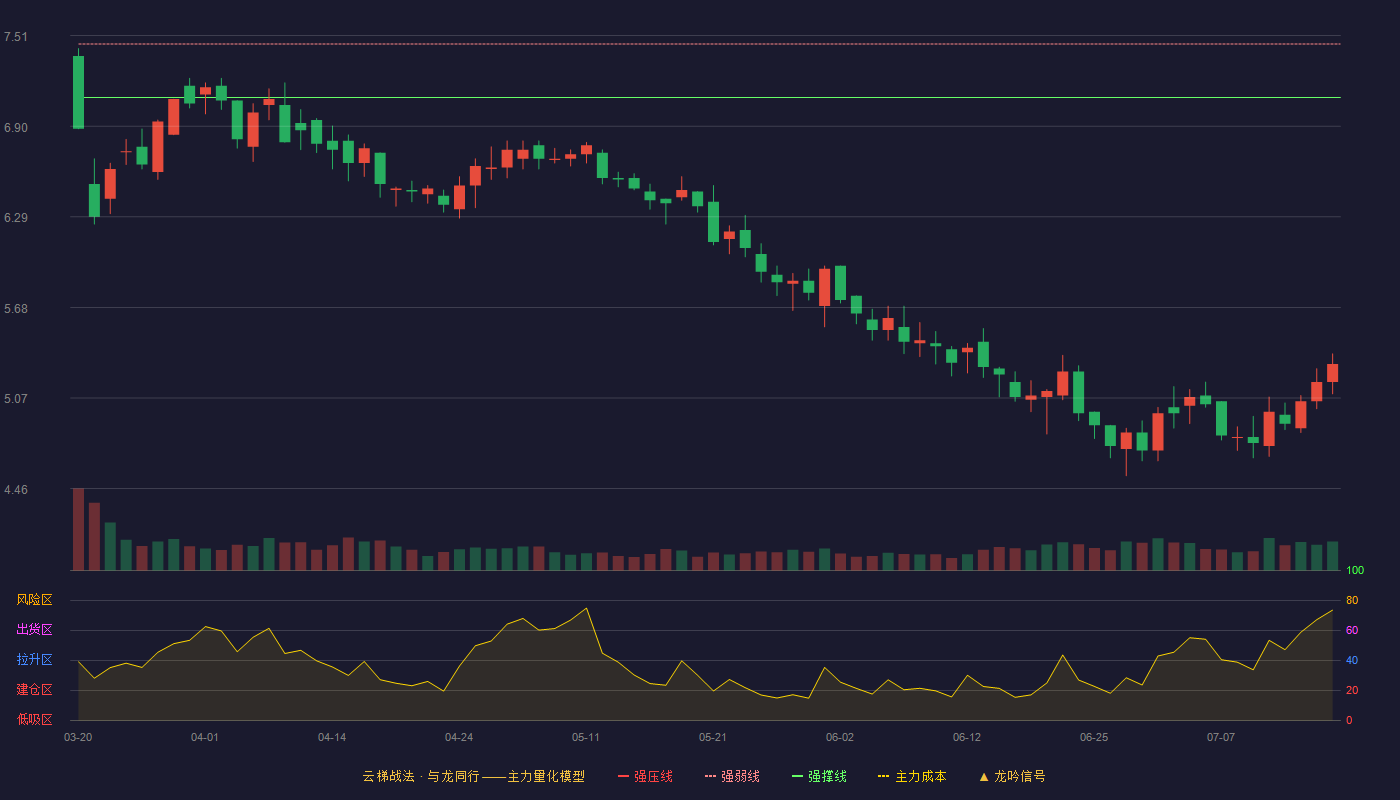Click the 7.51 price axis label
Screen dimensions: 1400x800
coord(15,37)
